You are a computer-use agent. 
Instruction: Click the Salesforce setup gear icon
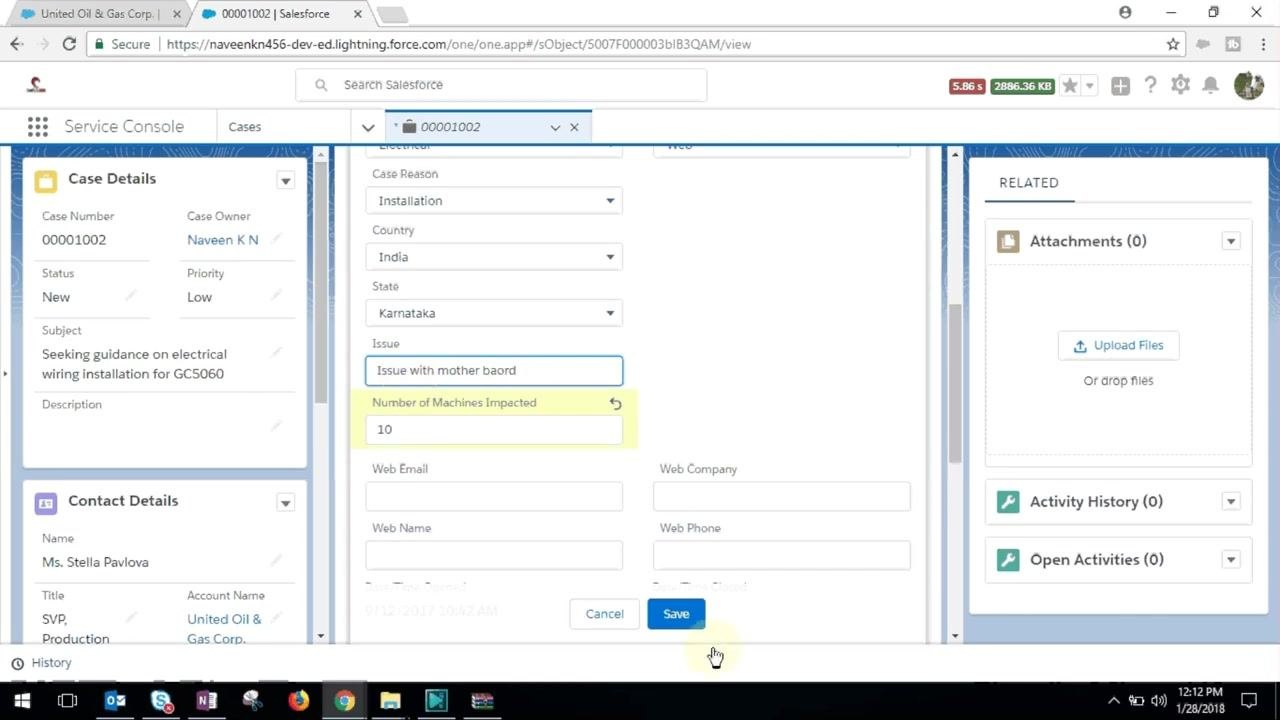pyautogui.click(x=1180, y=85)
